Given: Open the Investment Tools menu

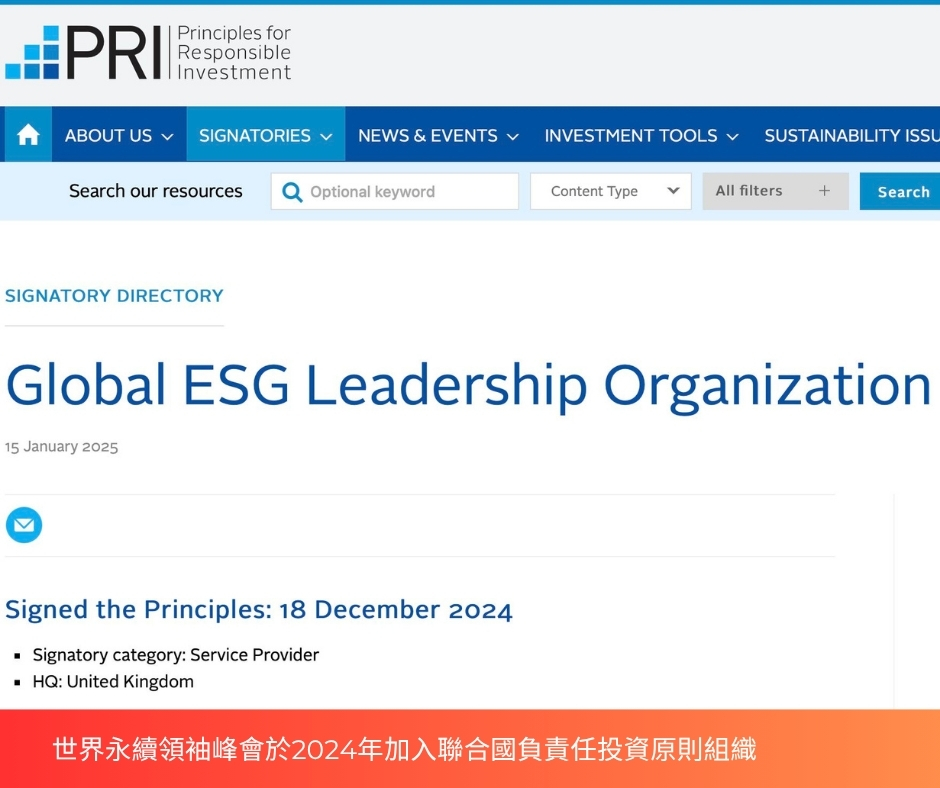Looking at the screenshot, I should pyautogui.click(x=641, y=135).
